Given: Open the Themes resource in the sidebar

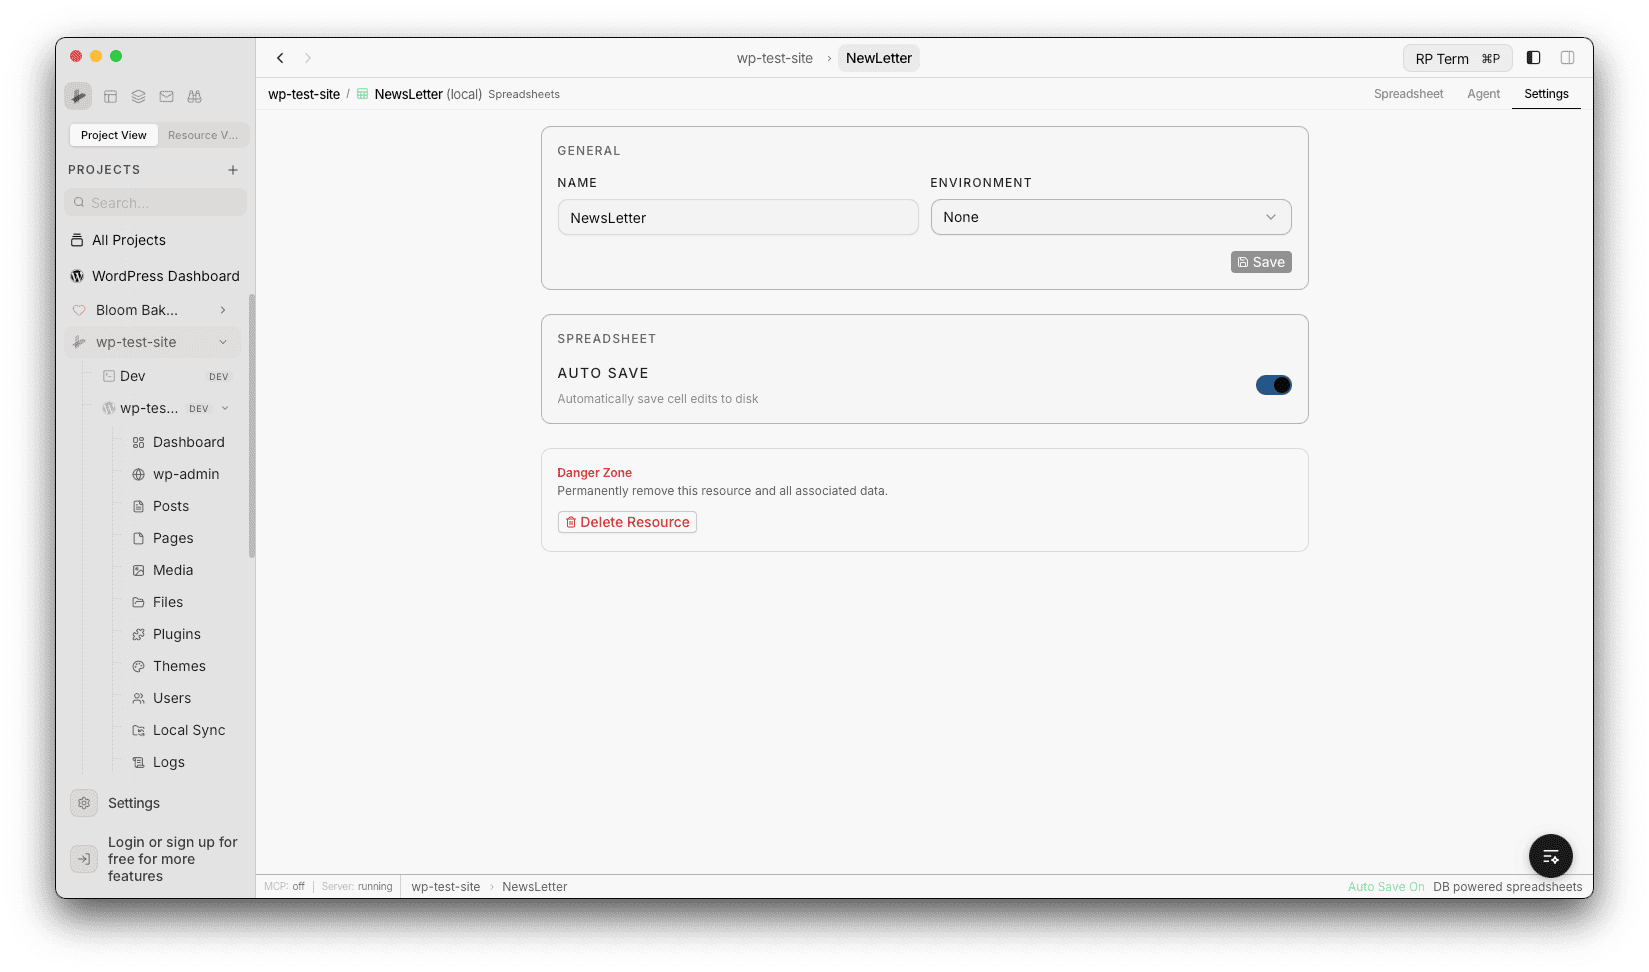Looking at the screenshot, I should pyautogui.click(x=180, y=666).
